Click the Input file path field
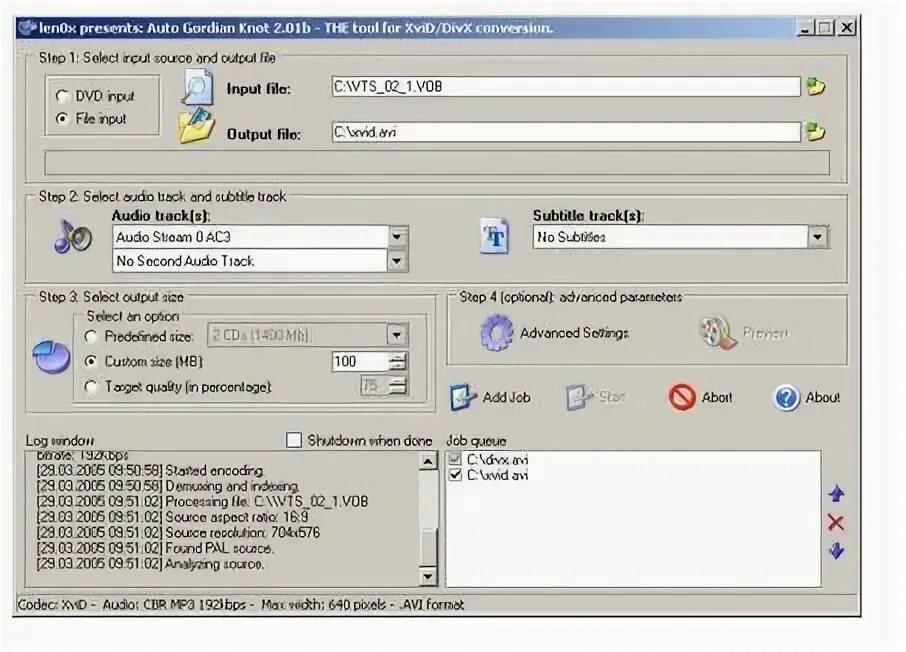 566,87
